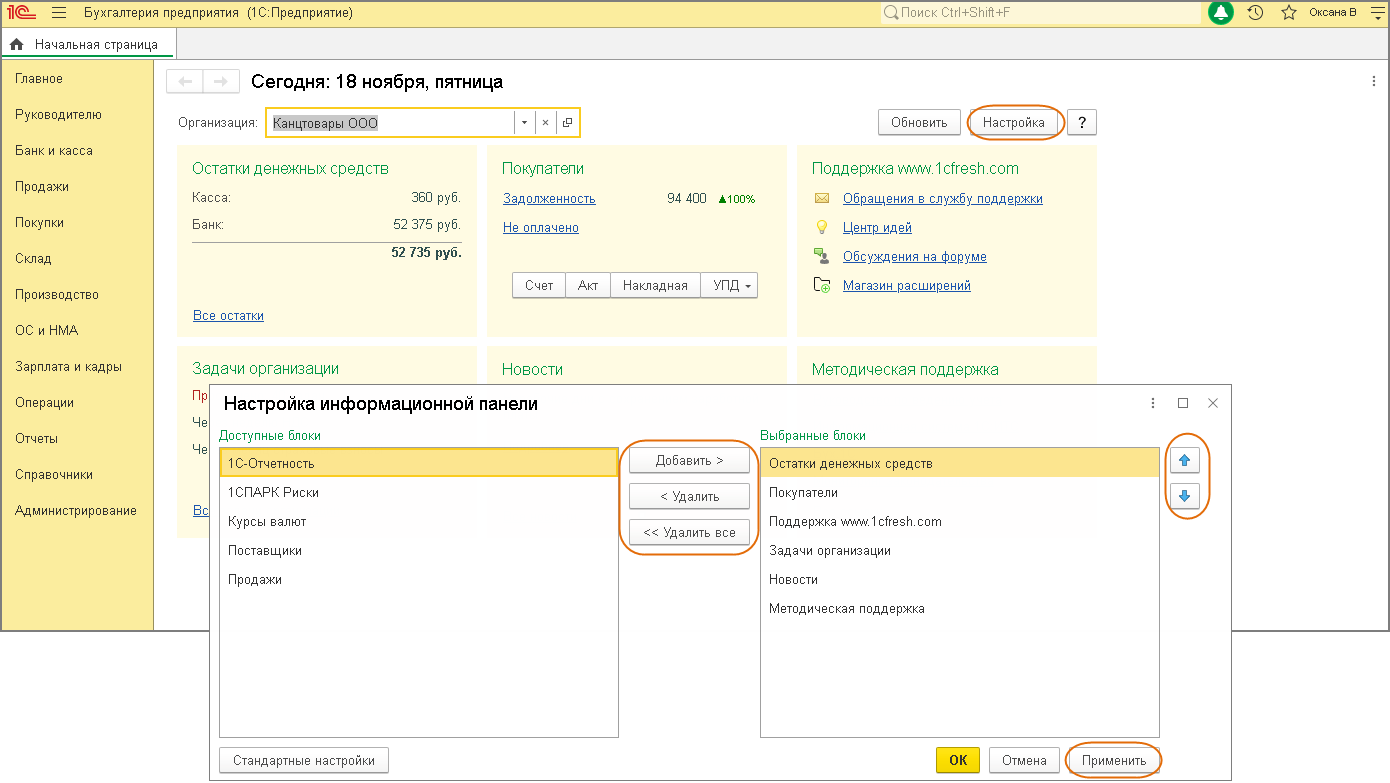Click the < Удалить button
1390x783 pixels.
[689, 496]
